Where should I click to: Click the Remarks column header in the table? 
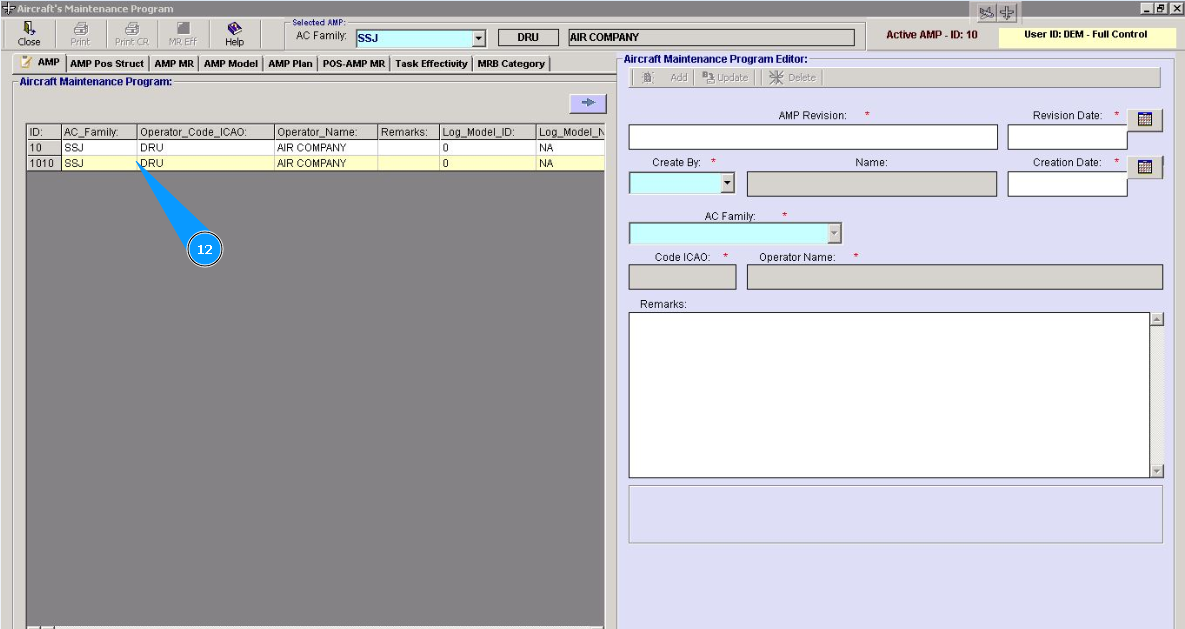408,132
